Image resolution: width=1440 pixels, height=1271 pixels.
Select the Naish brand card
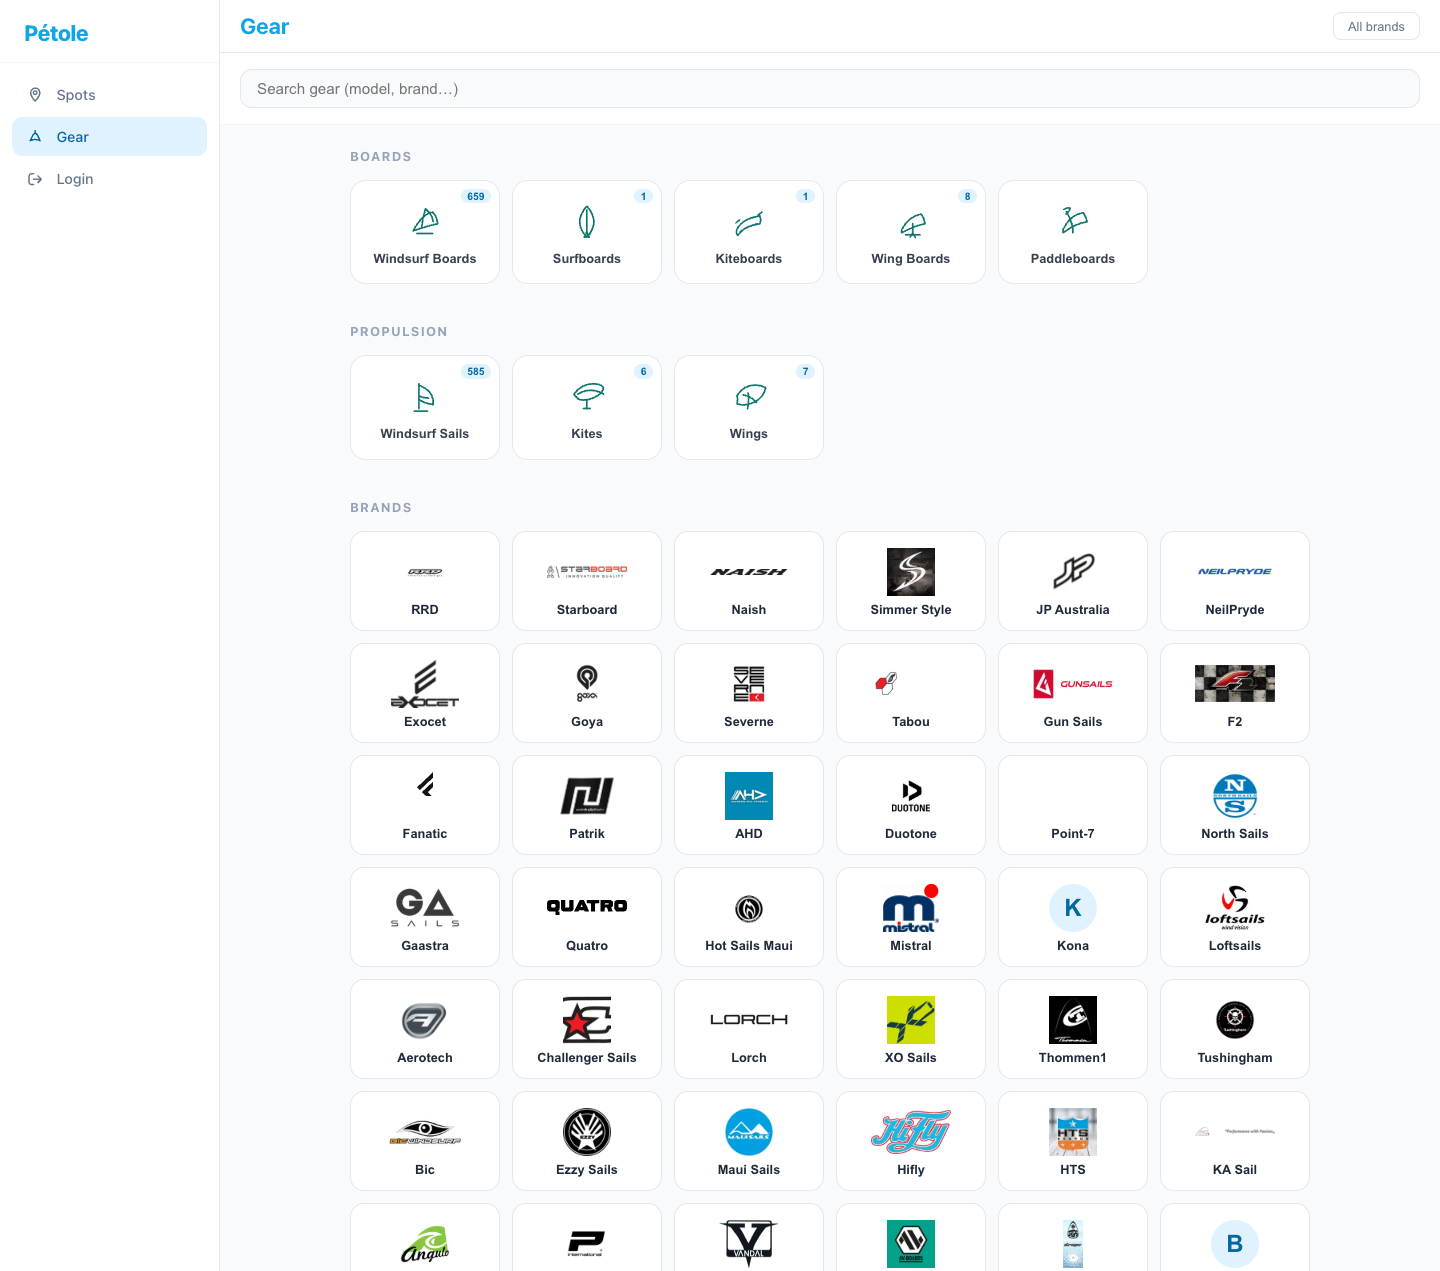point(749,581)
